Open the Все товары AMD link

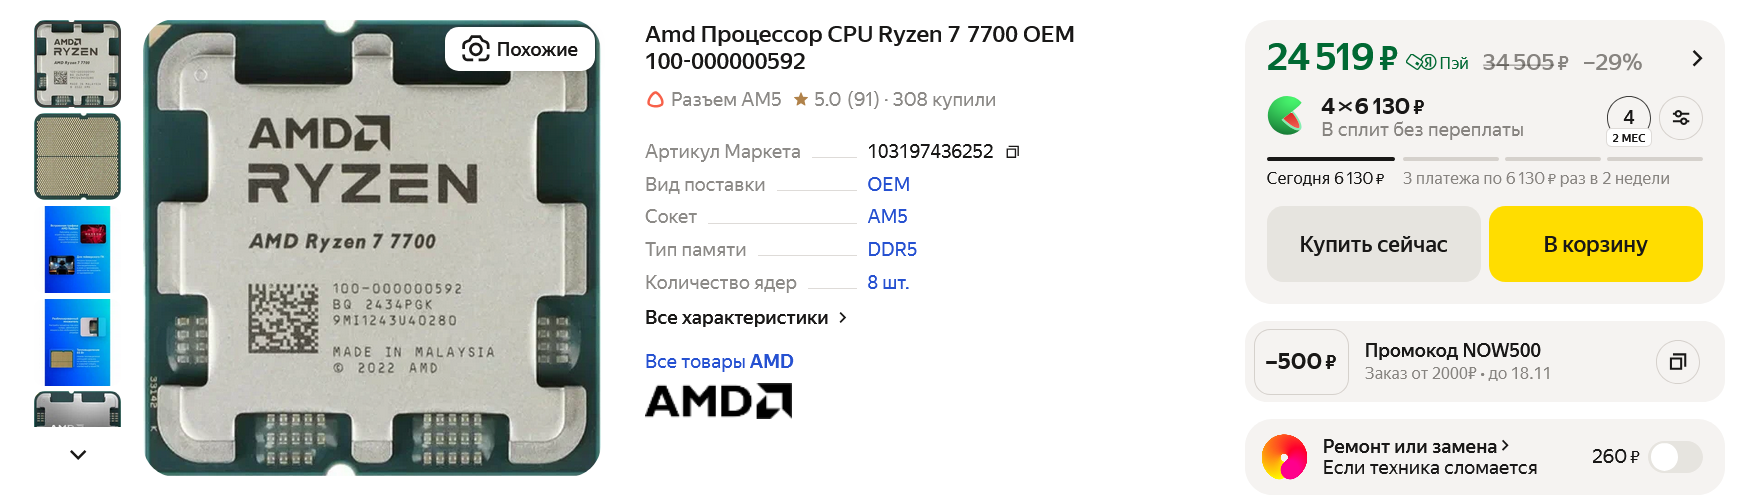(719, 361)
